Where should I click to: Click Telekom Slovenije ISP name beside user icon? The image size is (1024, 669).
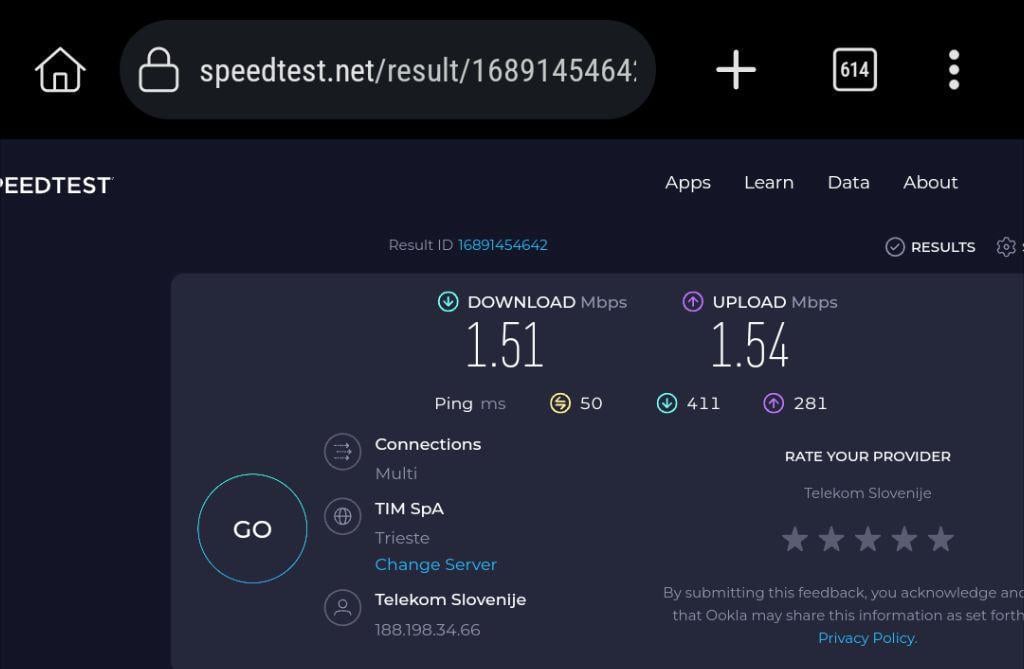click(x=450, y=600)
